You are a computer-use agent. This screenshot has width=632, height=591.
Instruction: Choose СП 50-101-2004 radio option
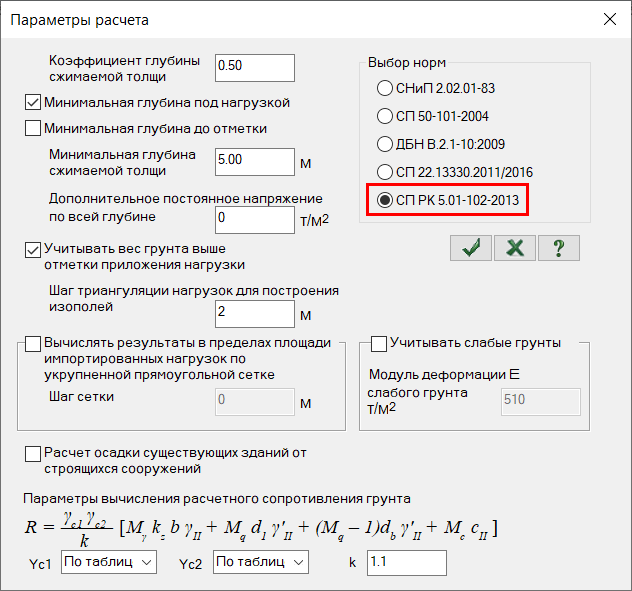(x=385, y=115)
